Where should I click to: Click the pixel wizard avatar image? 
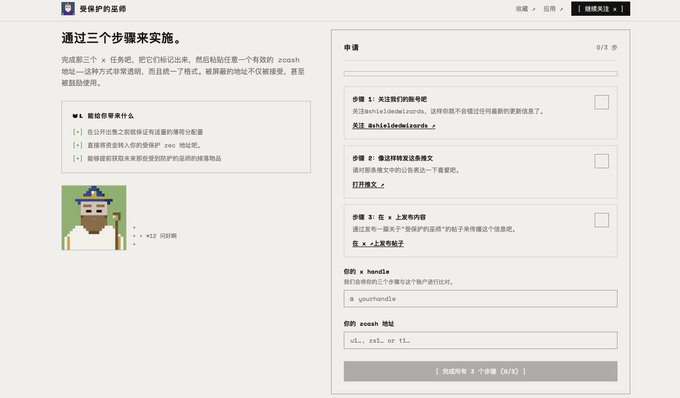pyautogui.click(x=94, y=218)
